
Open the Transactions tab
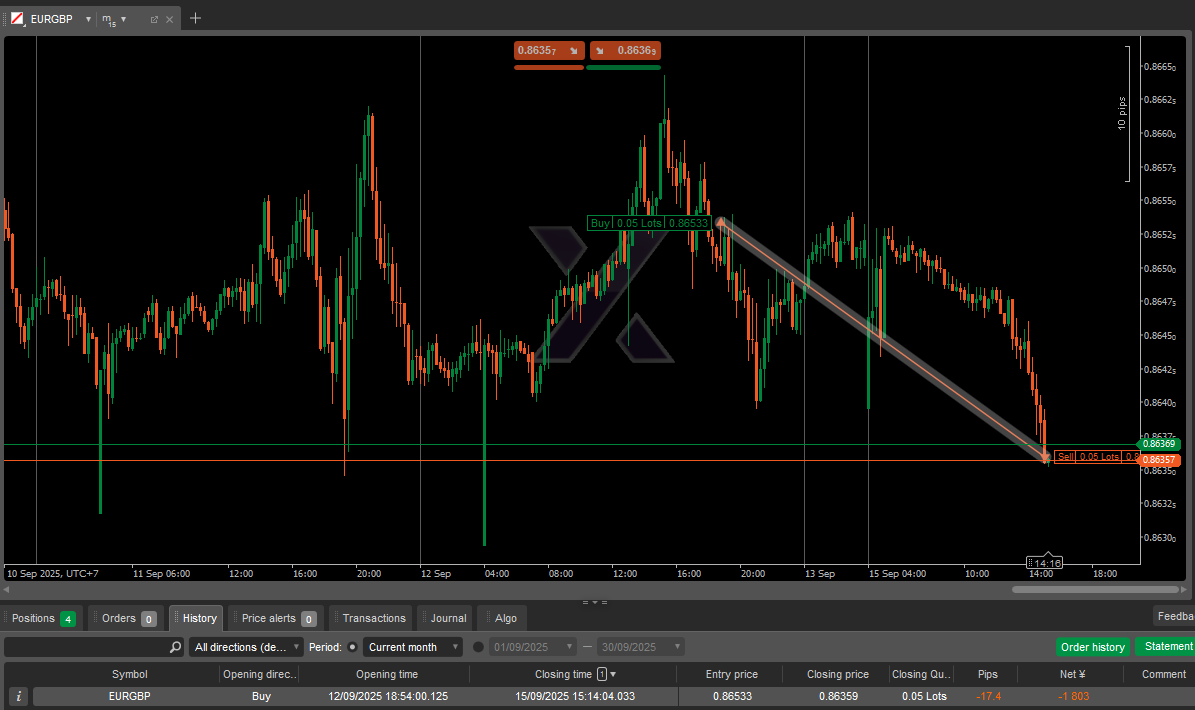click(x=373, y=618)
